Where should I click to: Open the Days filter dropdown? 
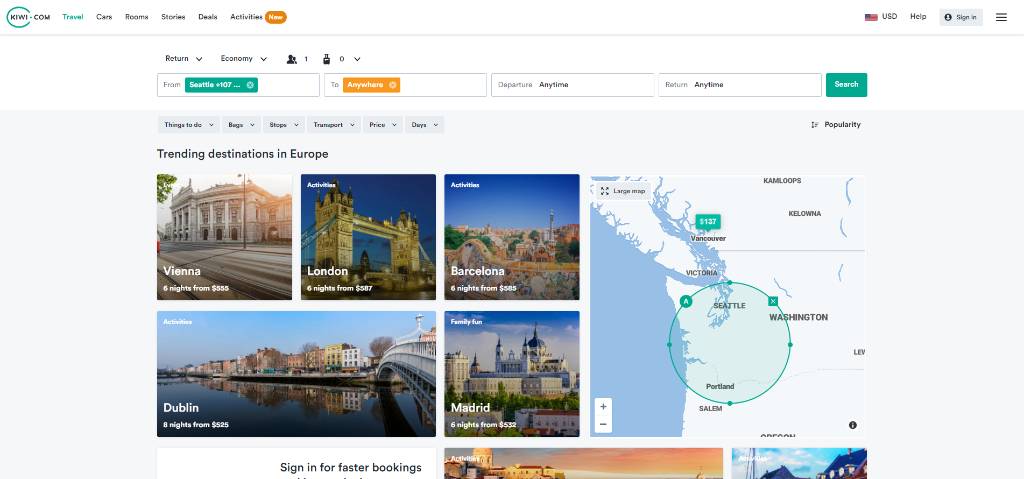tap(424, 125)
